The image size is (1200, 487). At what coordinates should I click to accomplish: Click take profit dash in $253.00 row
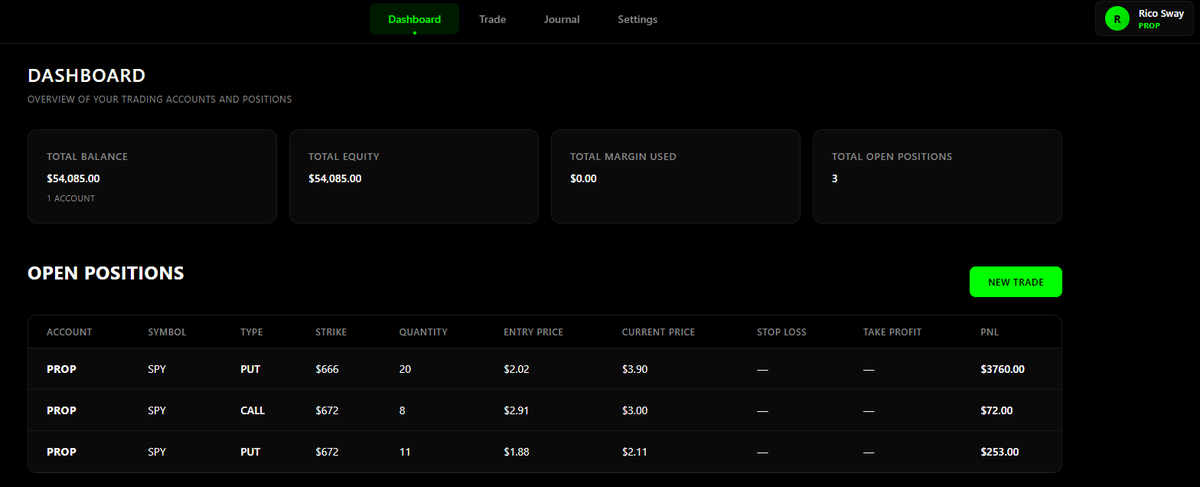click(x=869, y=452)
